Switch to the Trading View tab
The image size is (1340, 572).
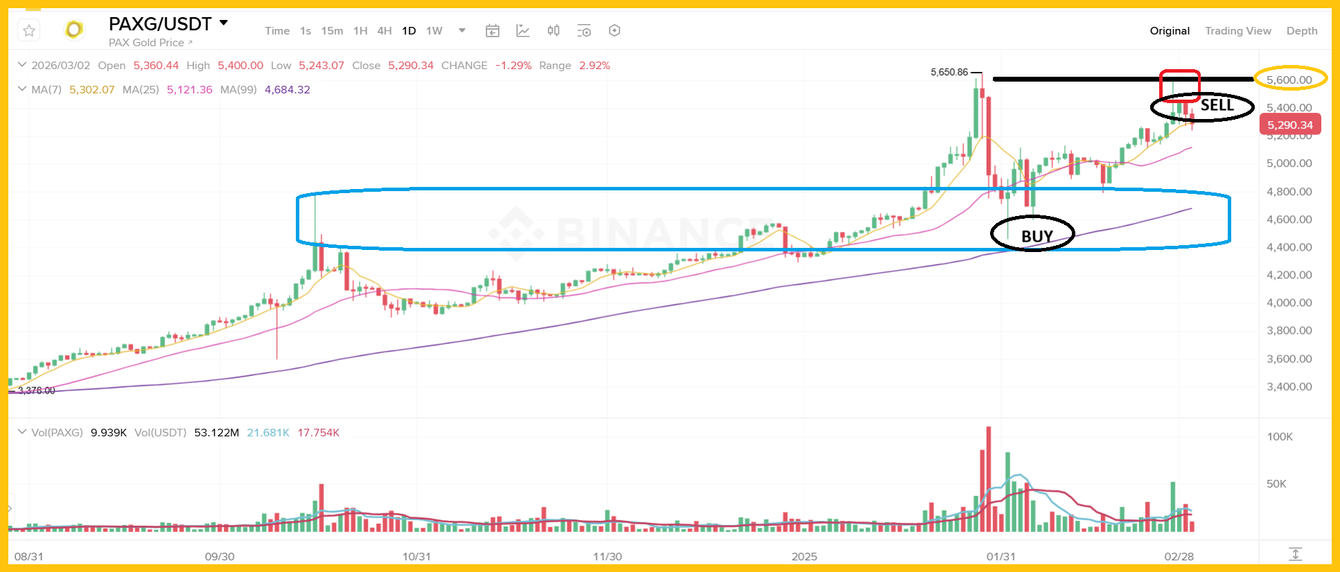[x=1237, y=31]
